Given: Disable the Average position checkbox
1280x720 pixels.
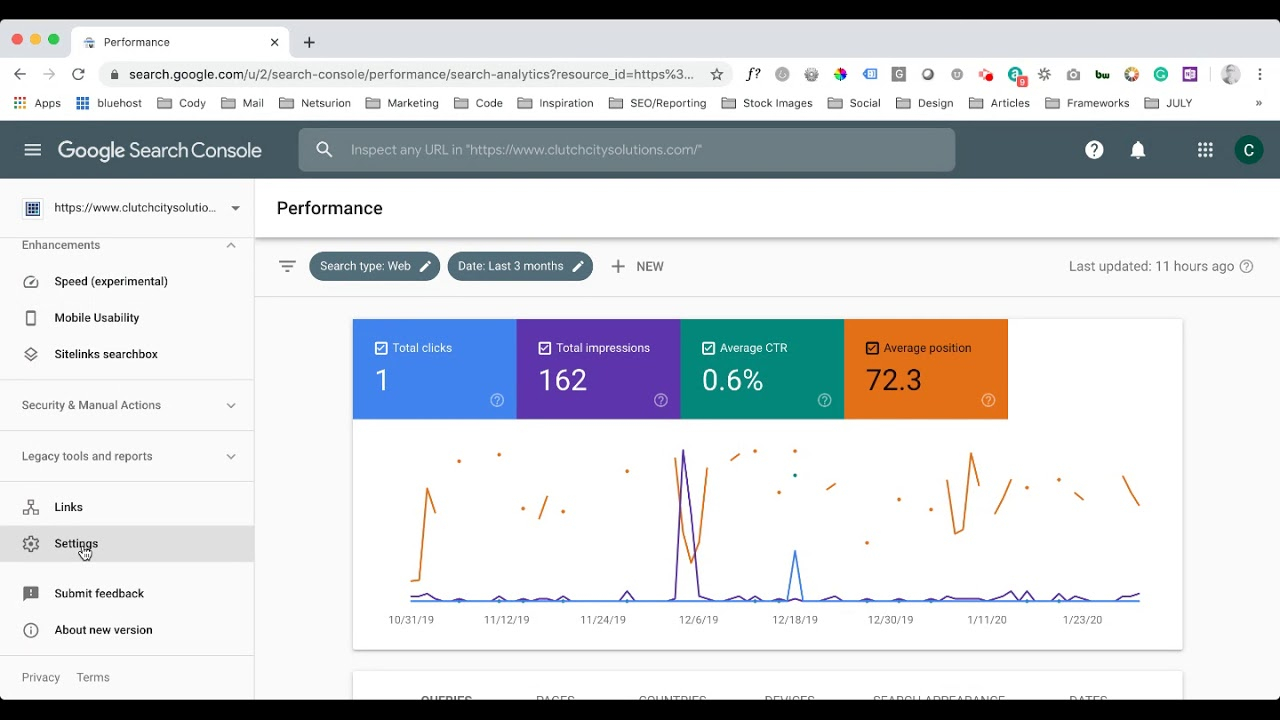Looking at the screenshot, I should [872, 348].
